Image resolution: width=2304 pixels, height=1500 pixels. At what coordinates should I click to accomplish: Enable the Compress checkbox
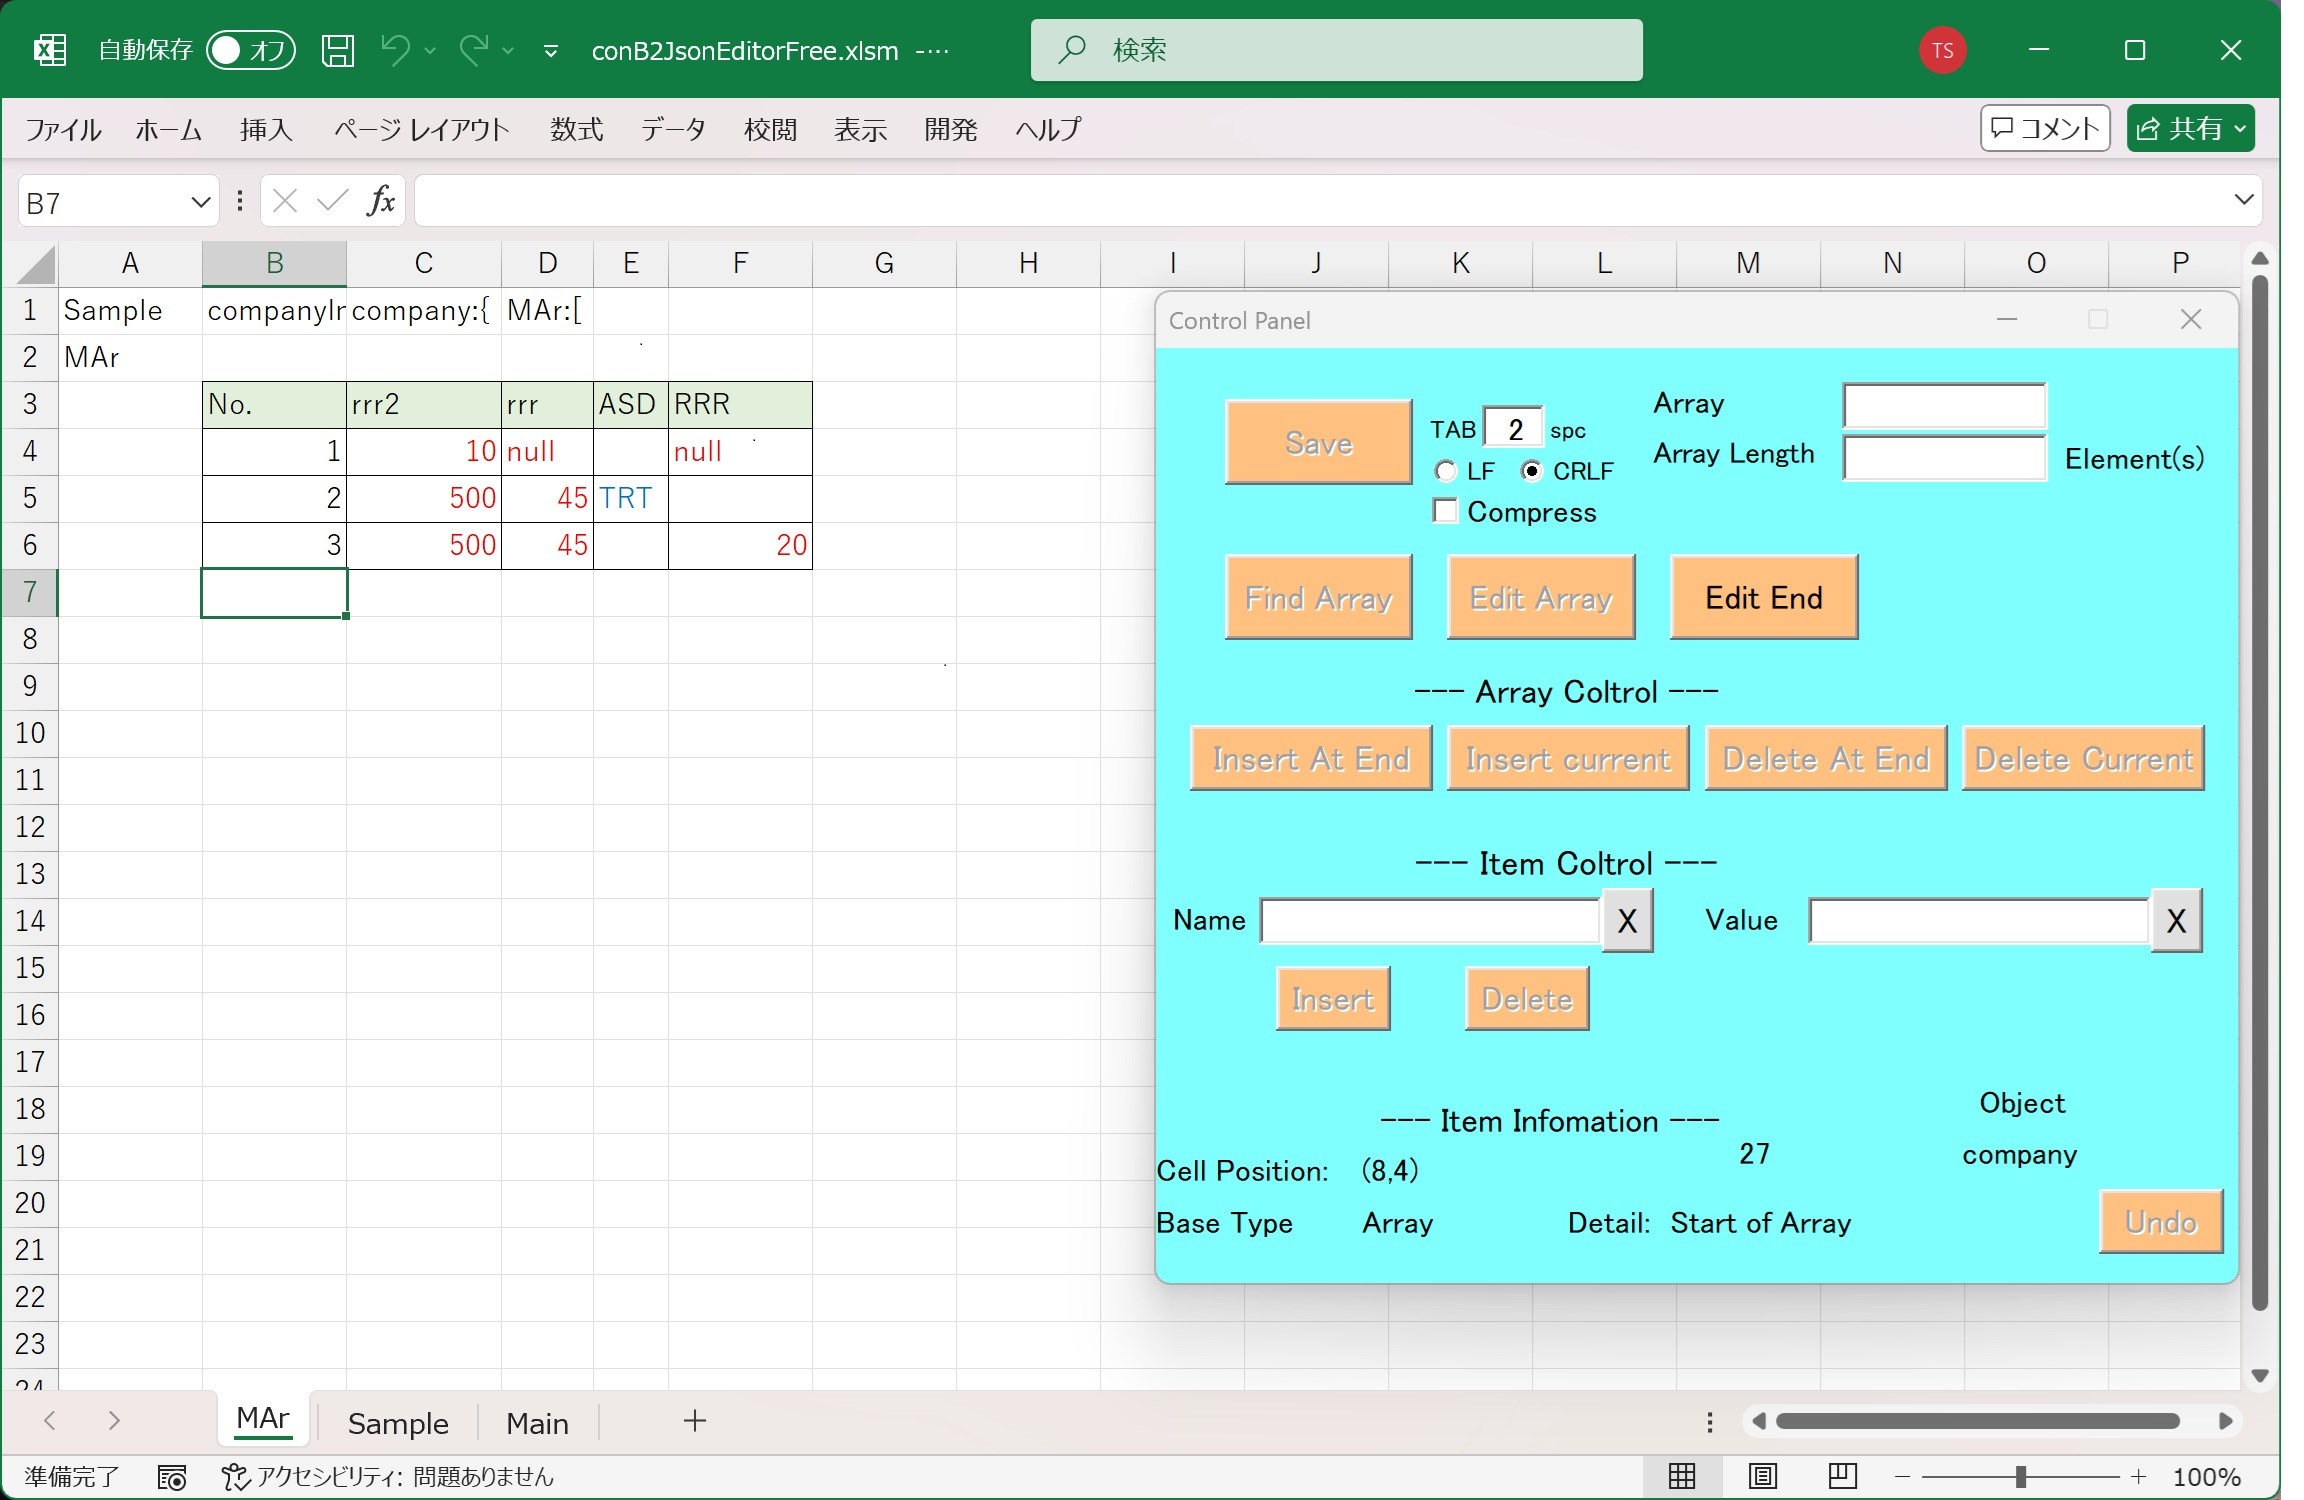point(1445,511)
